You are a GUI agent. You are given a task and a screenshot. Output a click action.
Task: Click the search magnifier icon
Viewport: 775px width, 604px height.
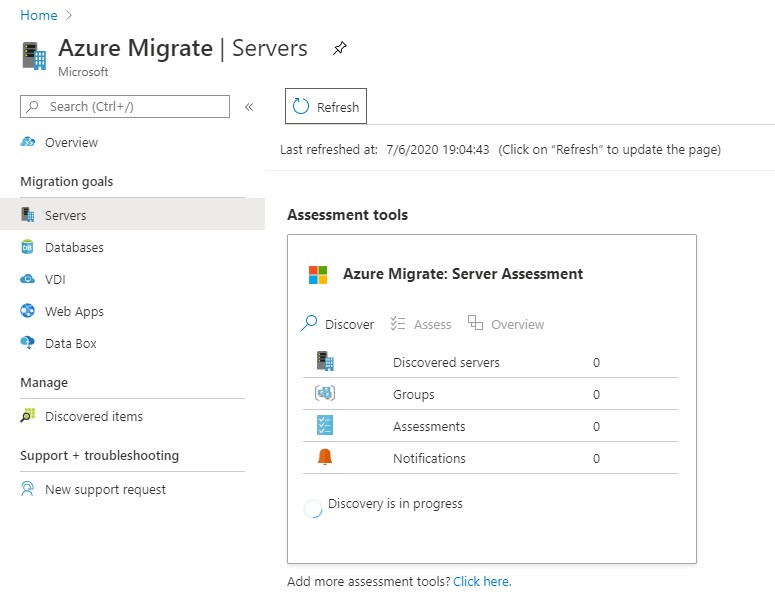pyautogui.click(x=33, y=106)
